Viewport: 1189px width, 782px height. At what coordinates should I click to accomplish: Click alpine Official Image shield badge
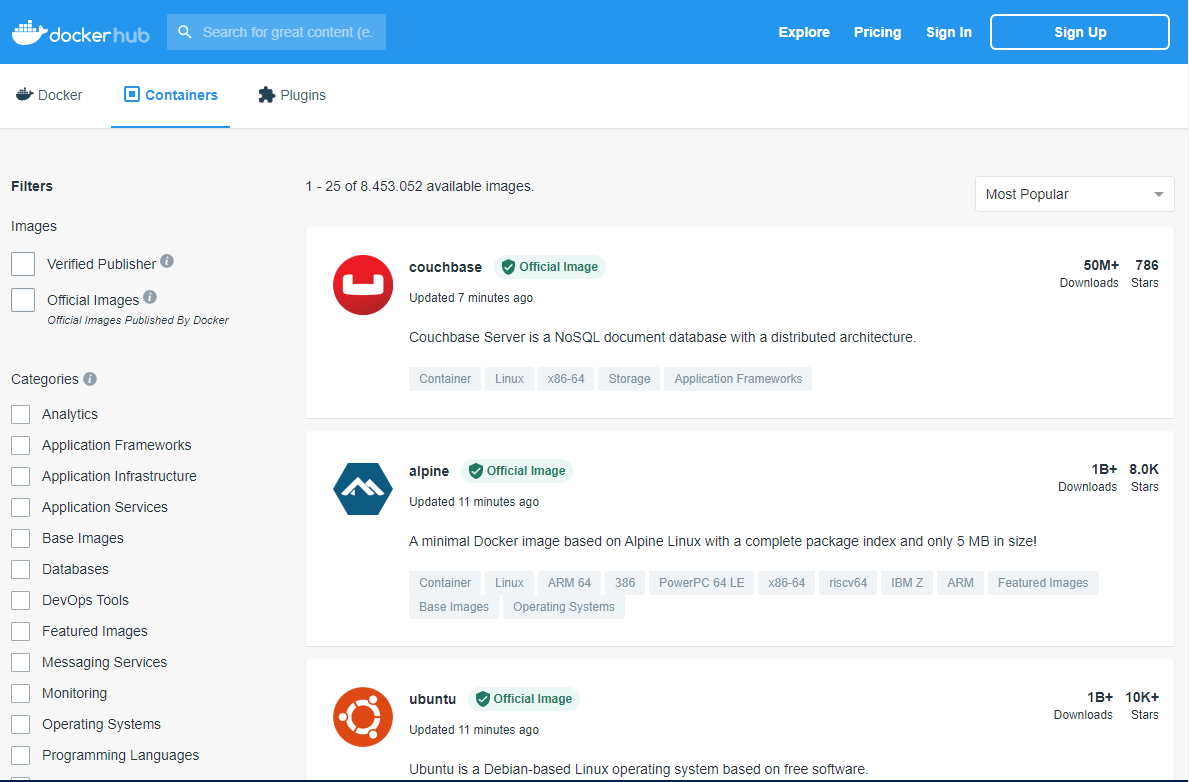tap(517, 471)
